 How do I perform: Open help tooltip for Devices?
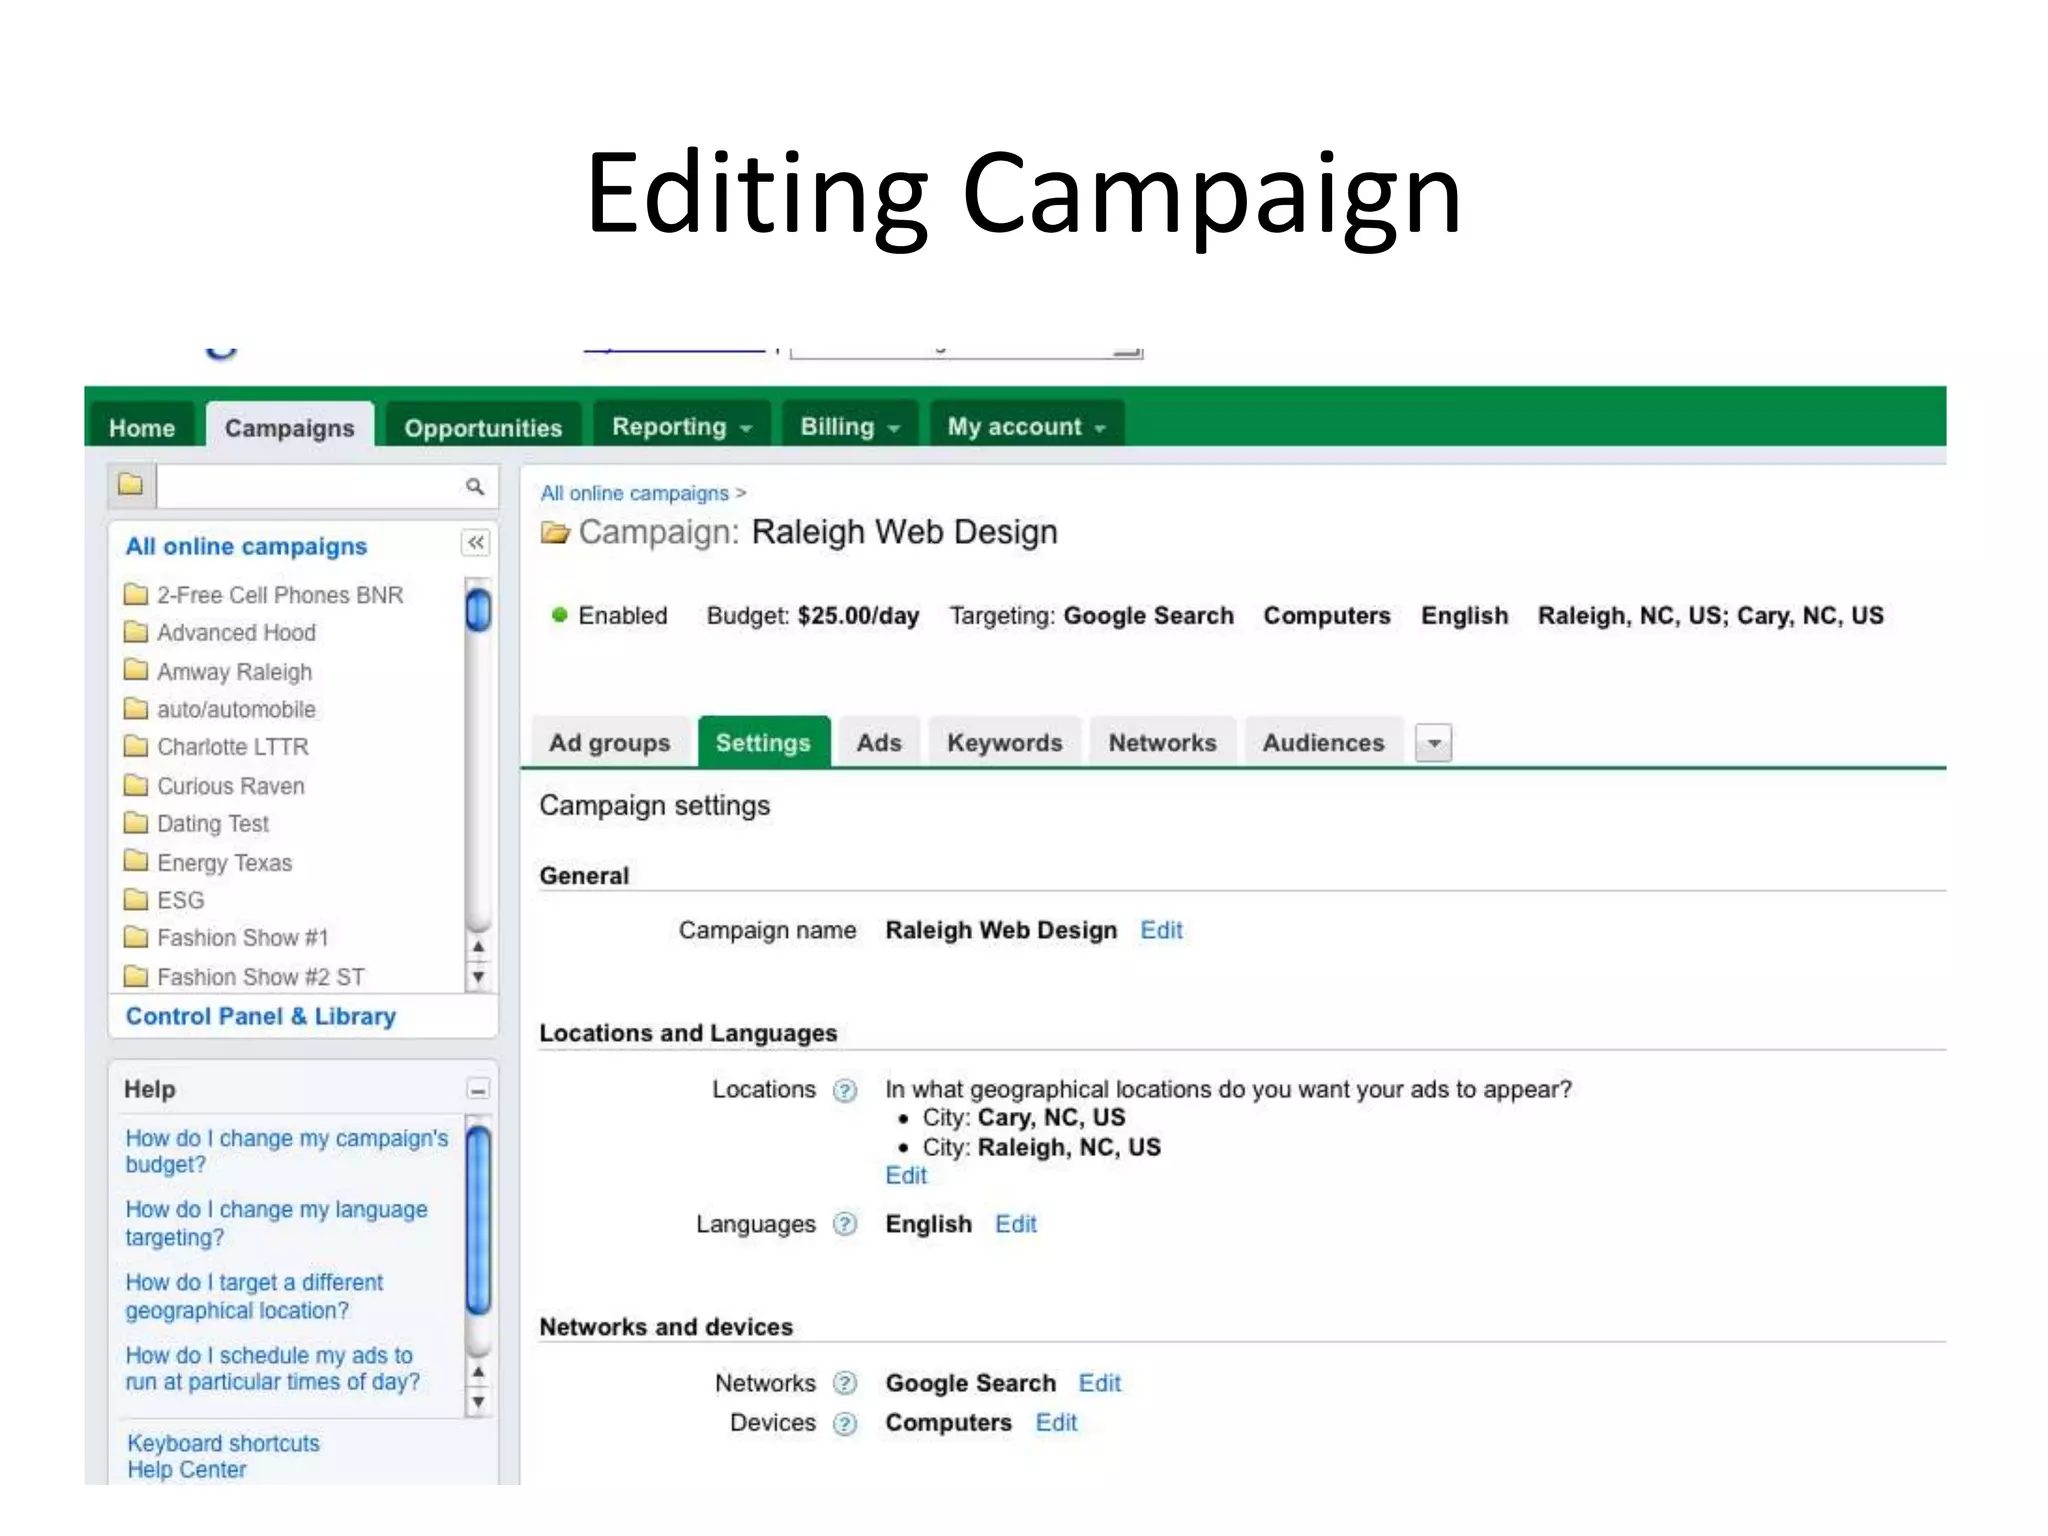845,1423
